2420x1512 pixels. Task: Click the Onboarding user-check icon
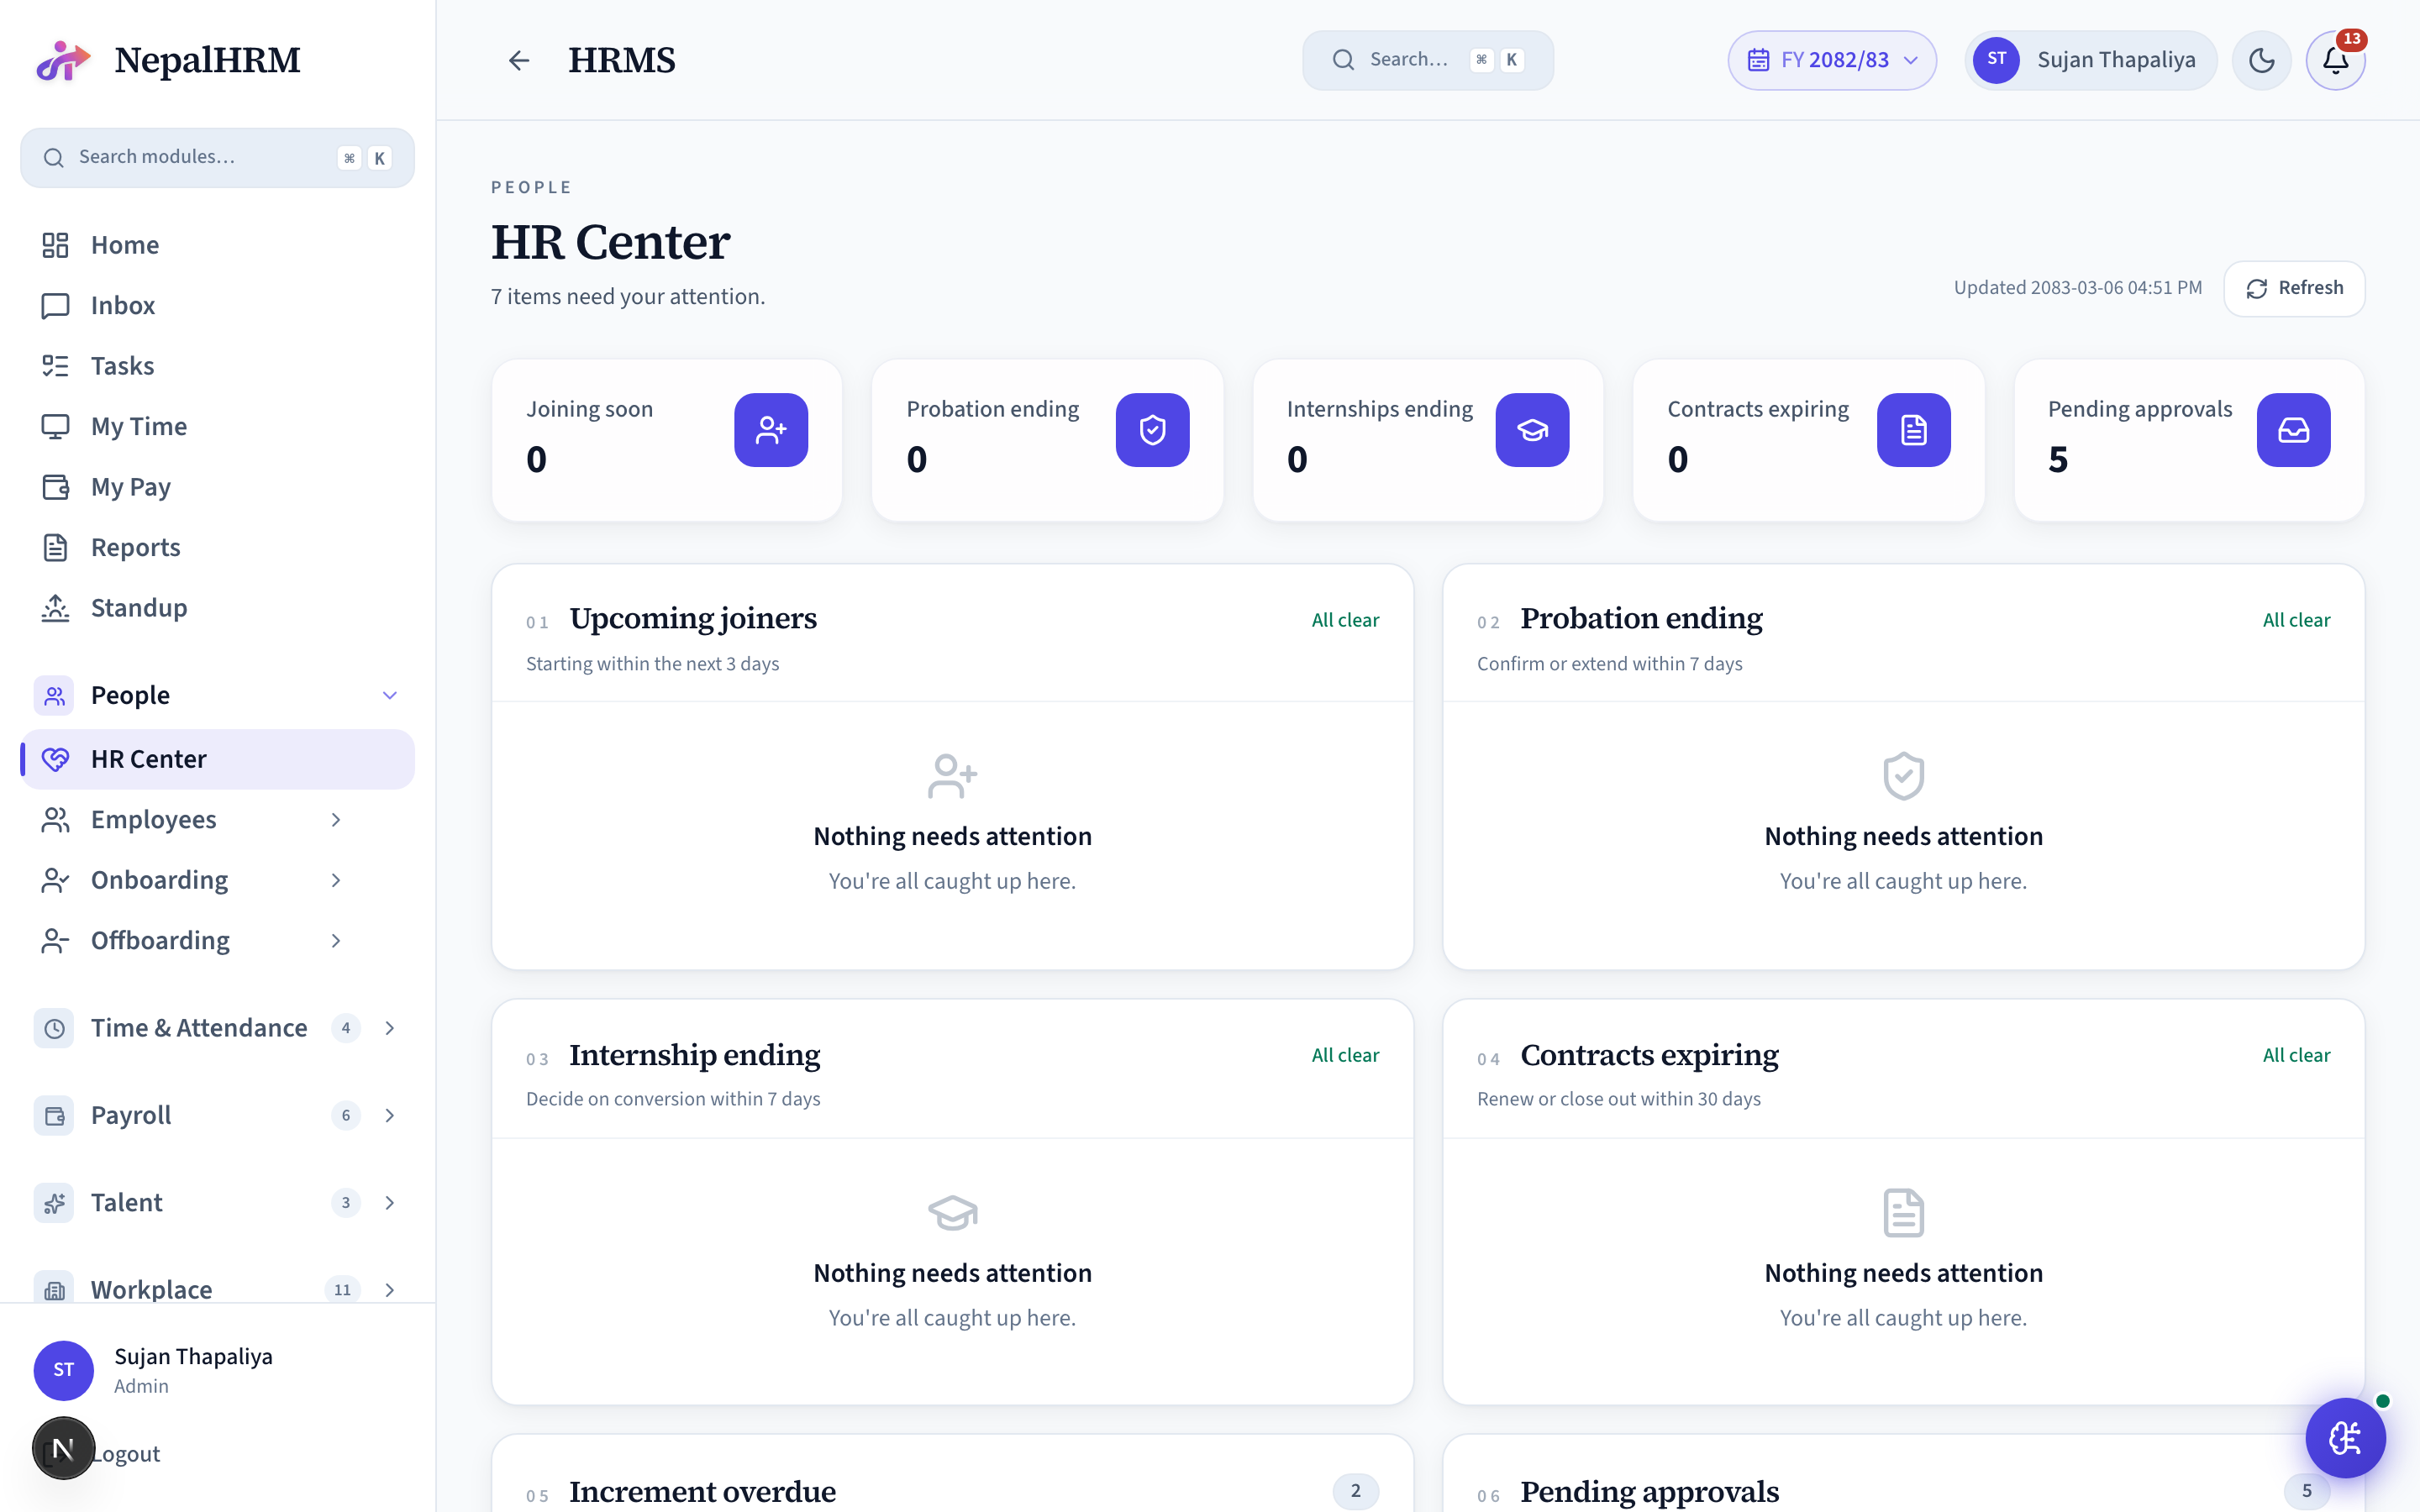coord(55,880)
